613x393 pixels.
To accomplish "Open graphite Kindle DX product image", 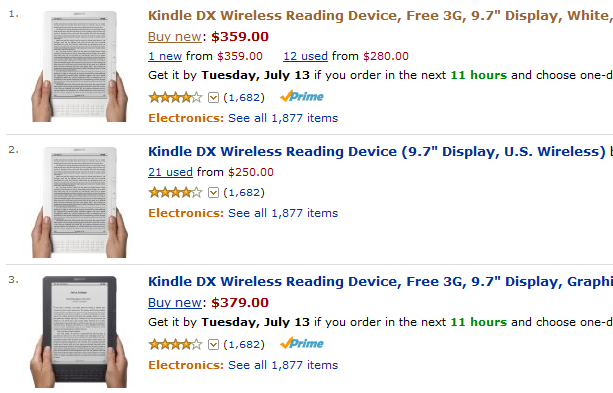I will (x=79, y=332).
